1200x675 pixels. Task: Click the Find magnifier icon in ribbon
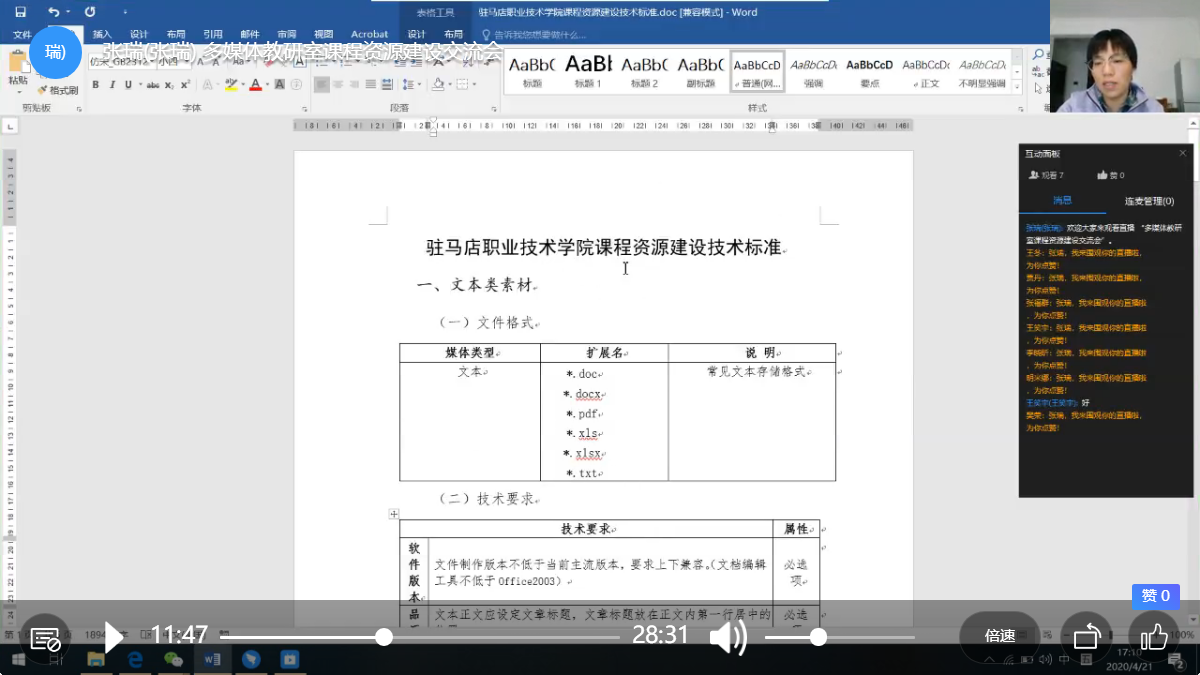[1039, 54]
